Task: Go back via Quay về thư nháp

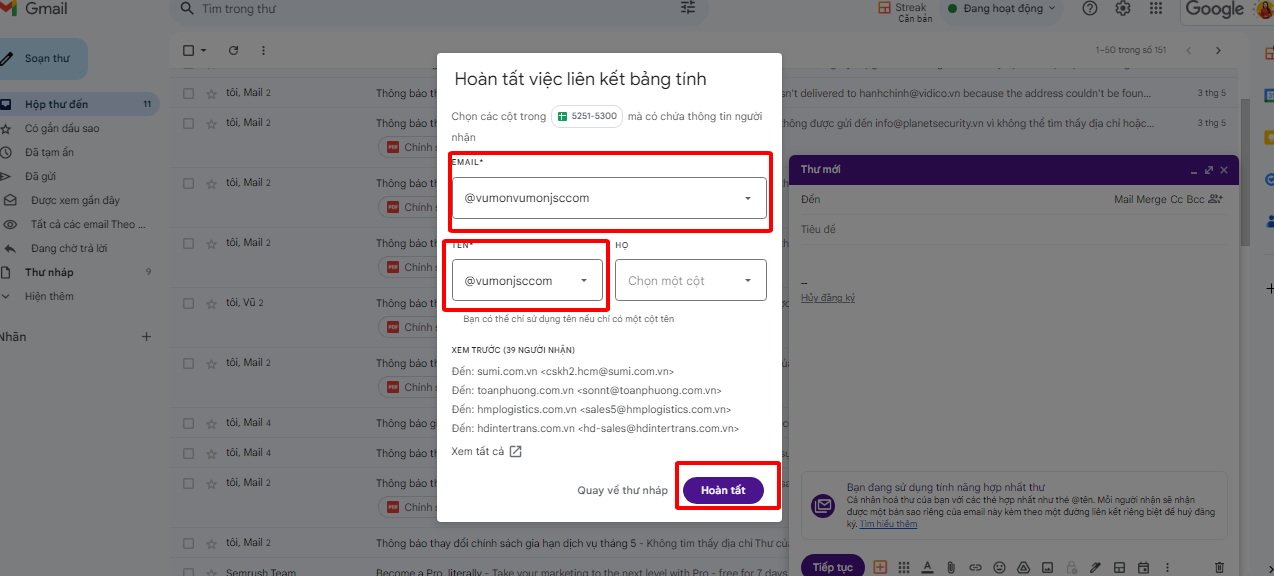Action: pyautogui.click(x=622, y=490)
